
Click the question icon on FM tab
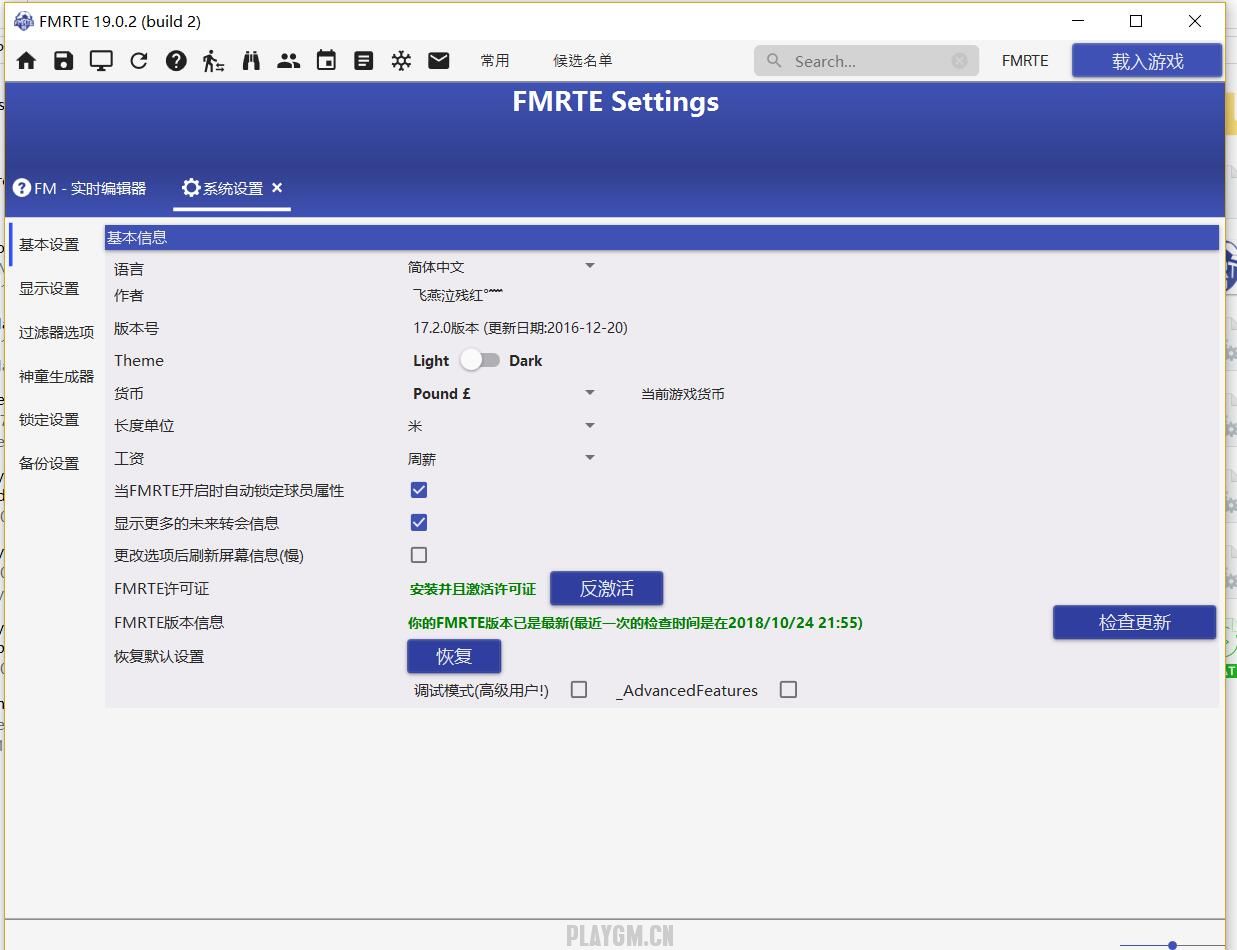click(x=22, y=187)
